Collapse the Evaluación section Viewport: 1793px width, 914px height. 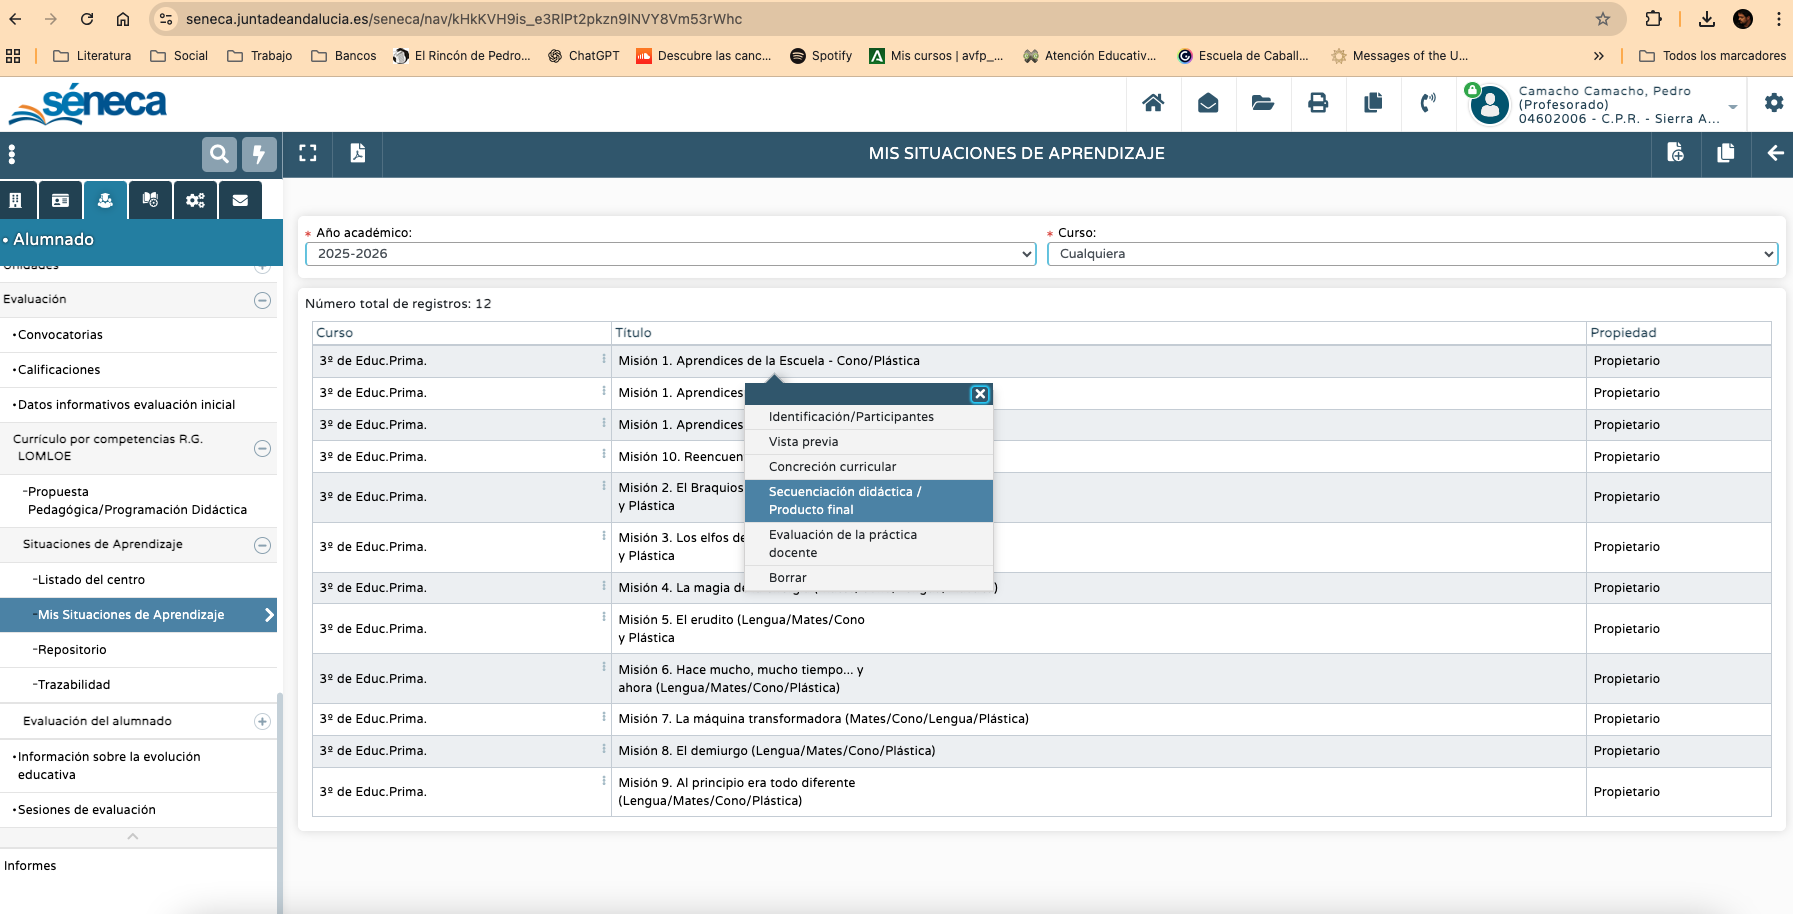coord(262,300)
